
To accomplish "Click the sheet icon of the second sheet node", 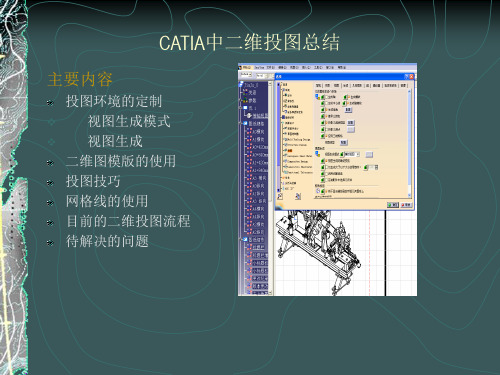I will click(x=245, y=123).
